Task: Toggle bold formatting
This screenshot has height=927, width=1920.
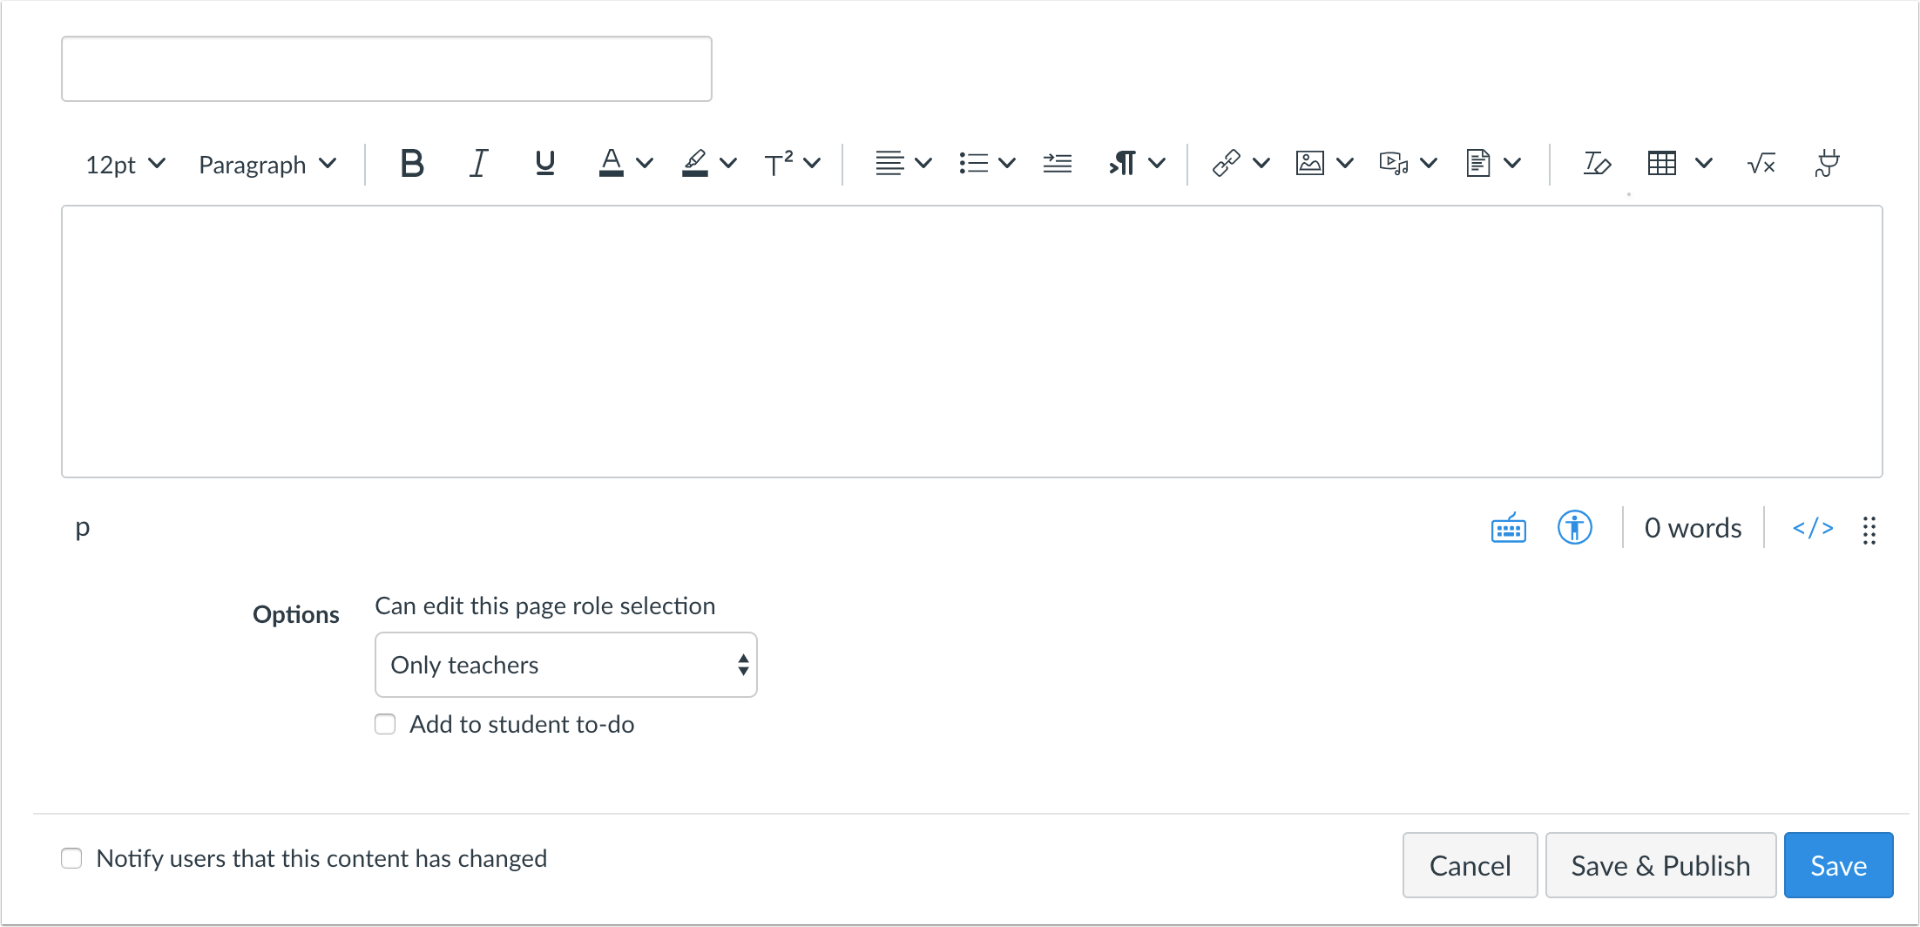Action: coord(411,163)
